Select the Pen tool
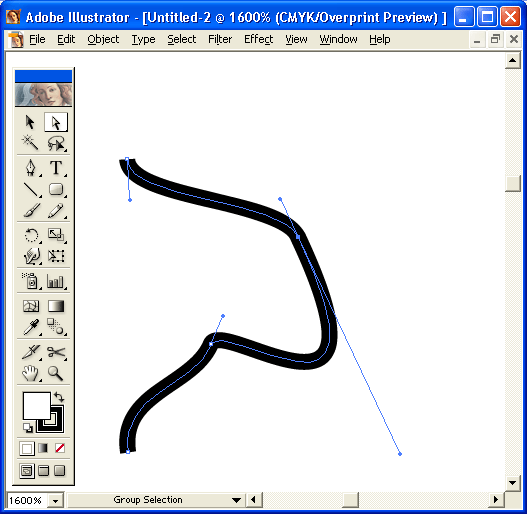Image resolution: width=527 pixels, height=514 pixels. [x=31, y=167]
